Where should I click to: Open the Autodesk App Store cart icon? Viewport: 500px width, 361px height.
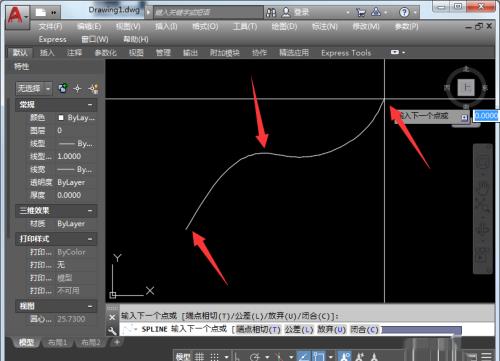pyautogui.click(x=361, y=13)
